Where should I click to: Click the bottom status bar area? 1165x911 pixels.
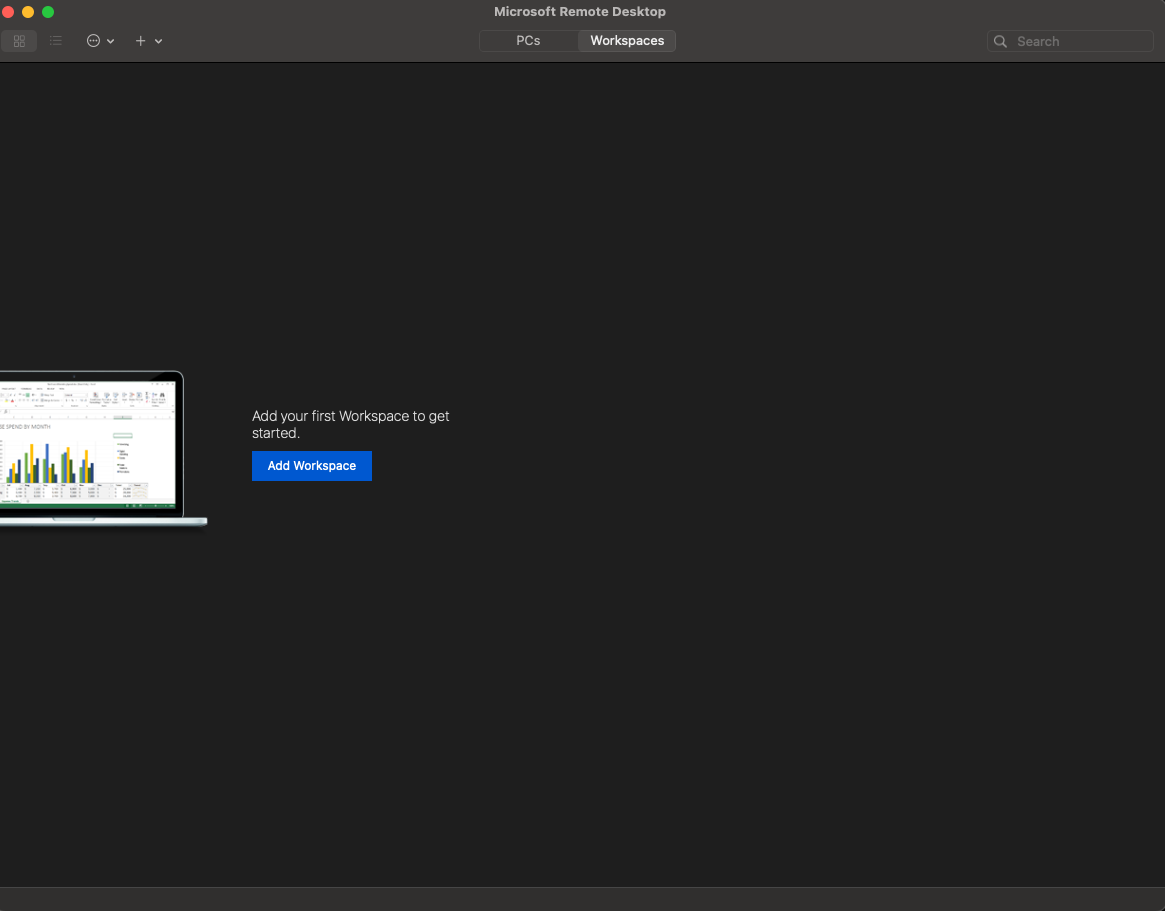(582, 898)
